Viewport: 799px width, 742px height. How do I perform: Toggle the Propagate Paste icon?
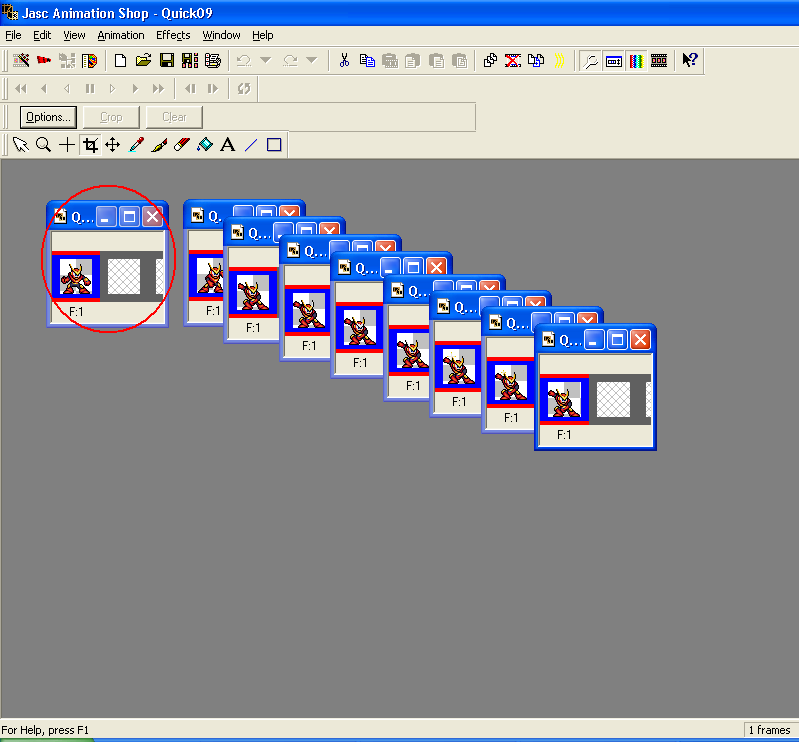pyautogui.click(x=536, y=61)
